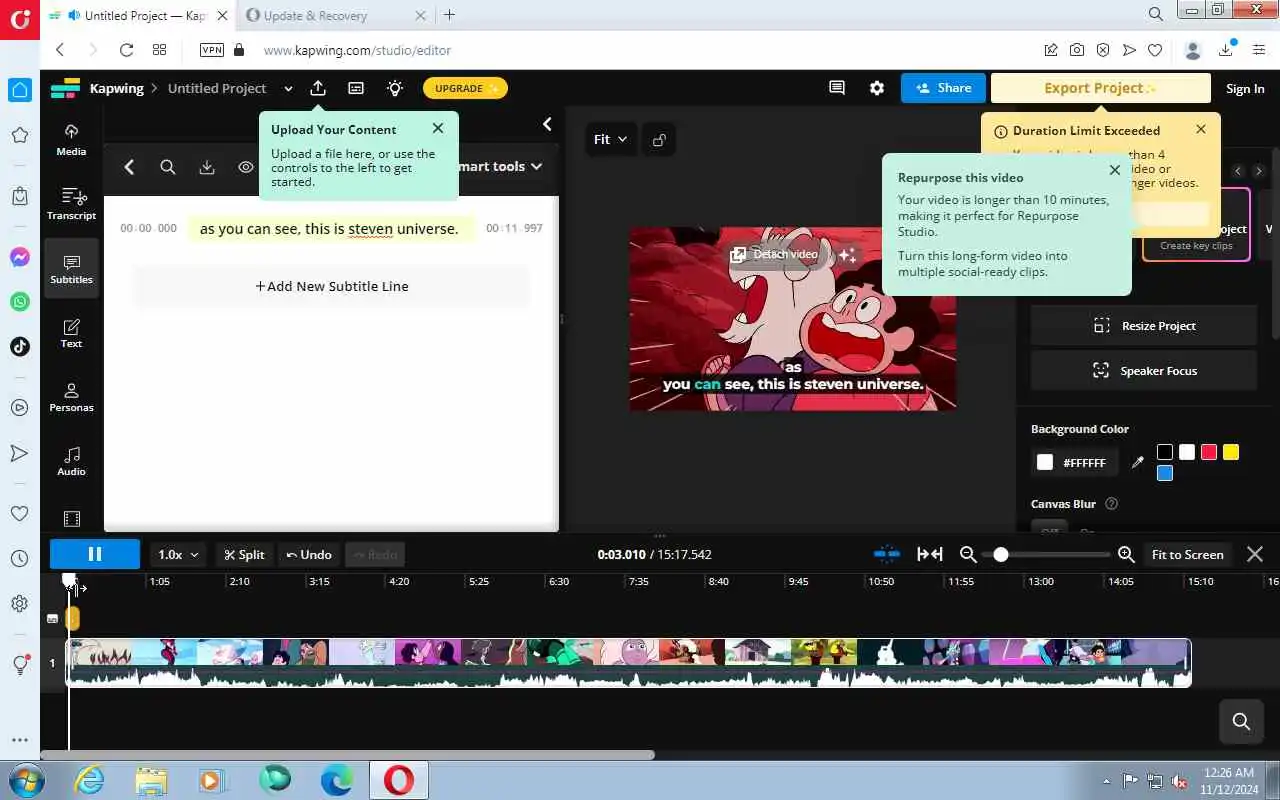
Task: Click the yellow UPGRADE button
Action: coord(465,88)
